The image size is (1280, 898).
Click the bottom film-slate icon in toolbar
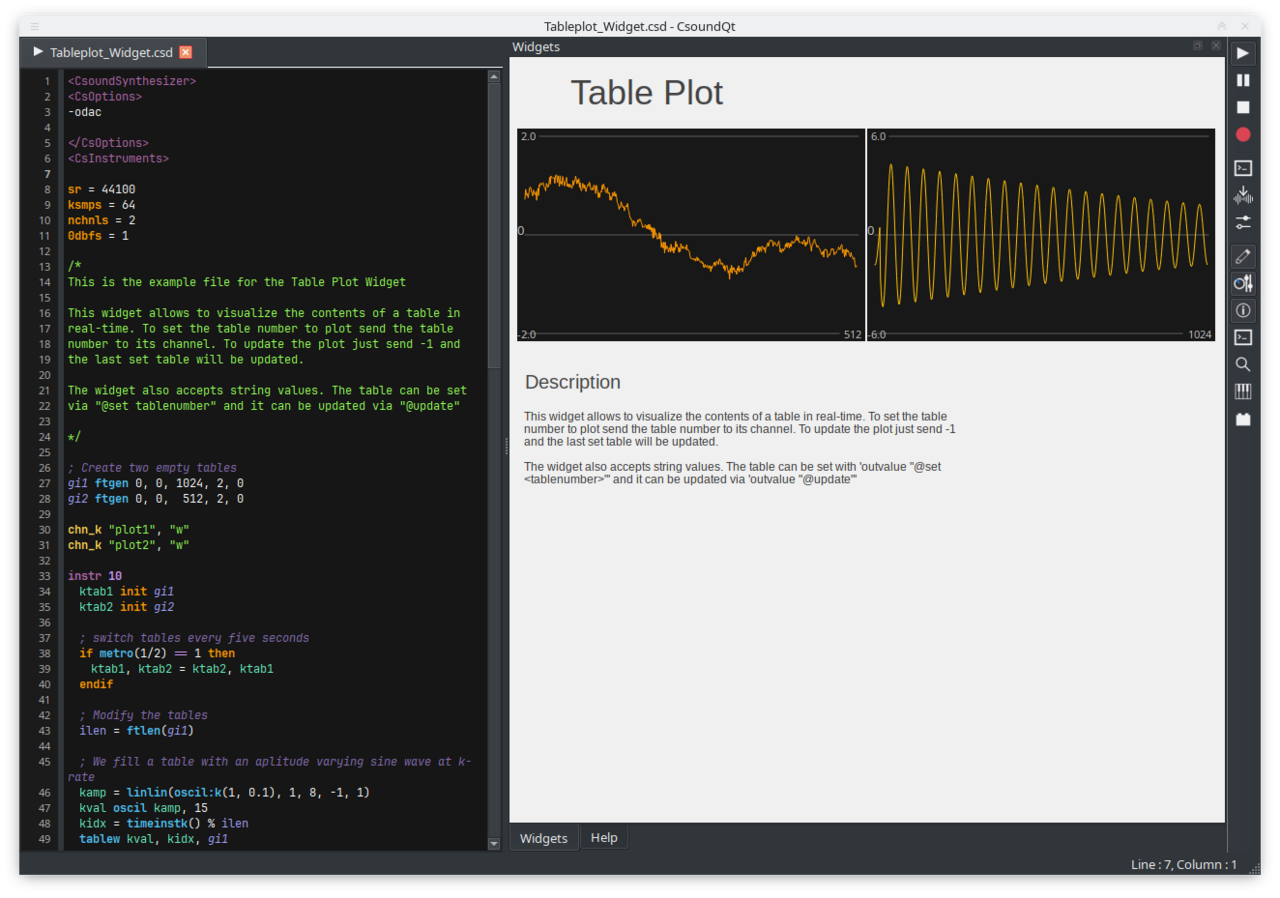click(1243, 419)
